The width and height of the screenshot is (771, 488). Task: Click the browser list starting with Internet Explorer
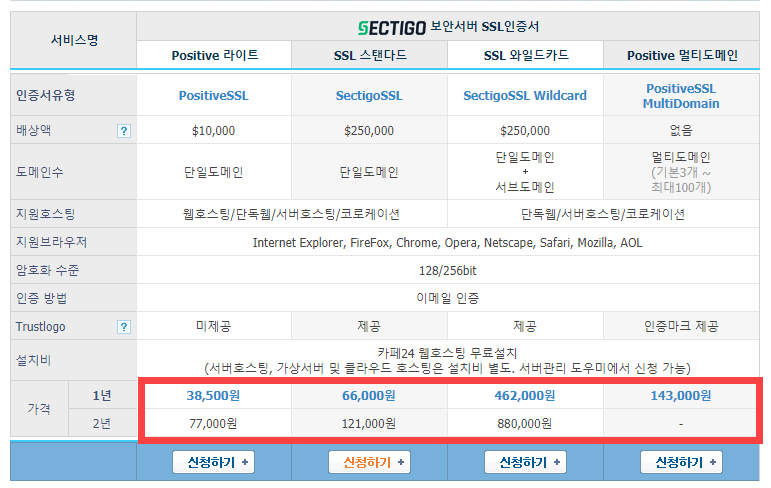point(447,243)
